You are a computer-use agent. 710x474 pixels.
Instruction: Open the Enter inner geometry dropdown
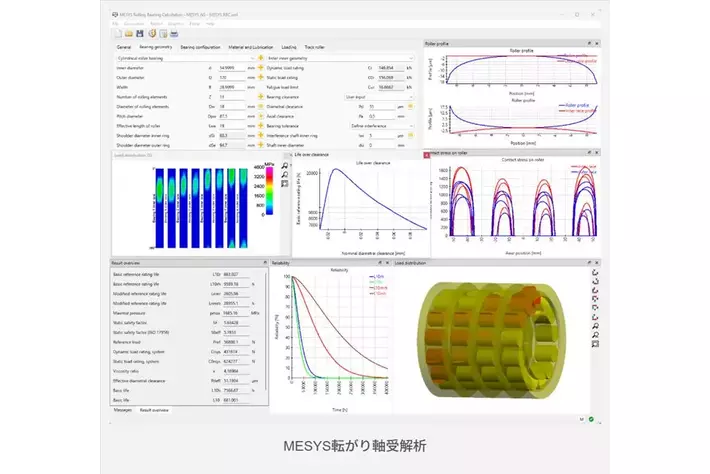pos(340,58)
